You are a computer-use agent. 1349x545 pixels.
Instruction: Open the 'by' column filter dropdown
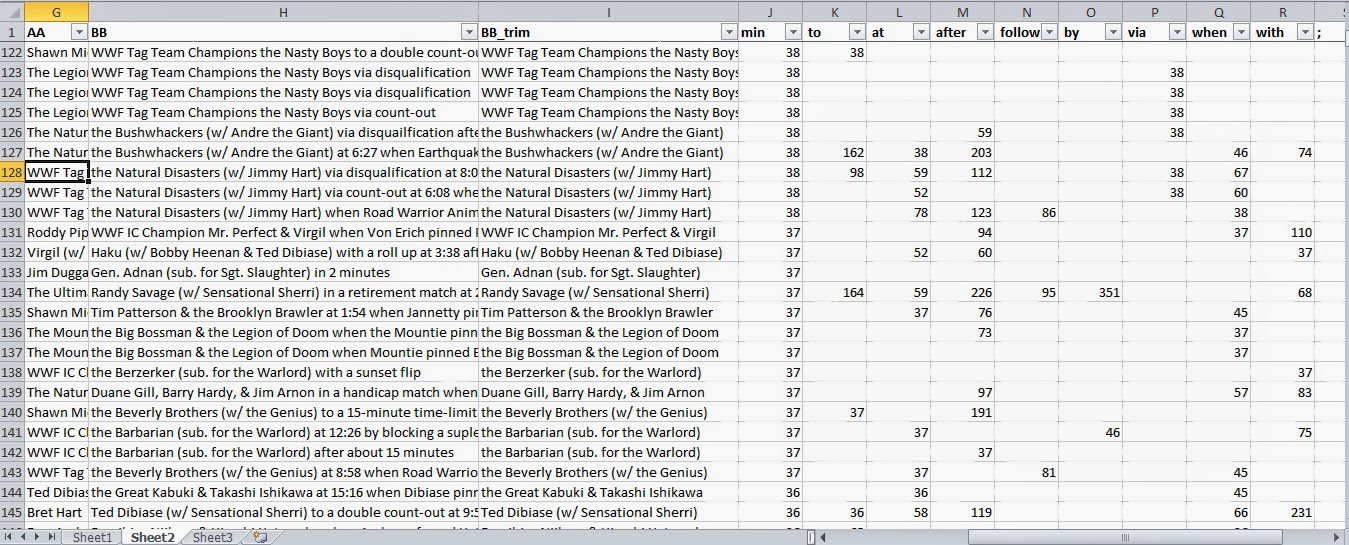pyautogui.click(x=1113, y=32)
